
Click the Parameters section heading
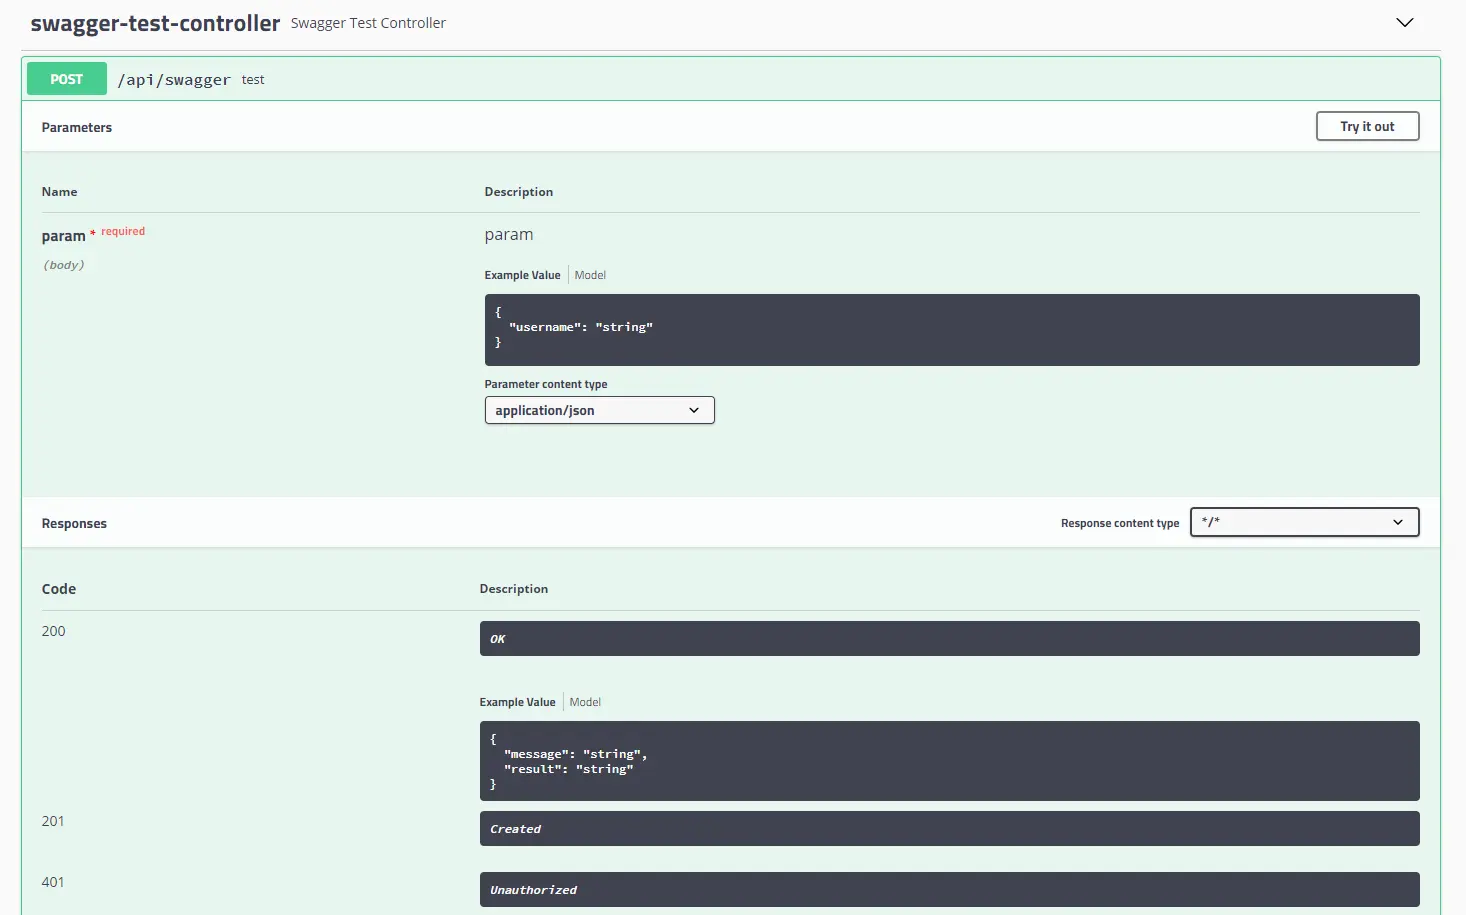pyautogui.click(x=77, y=127)
